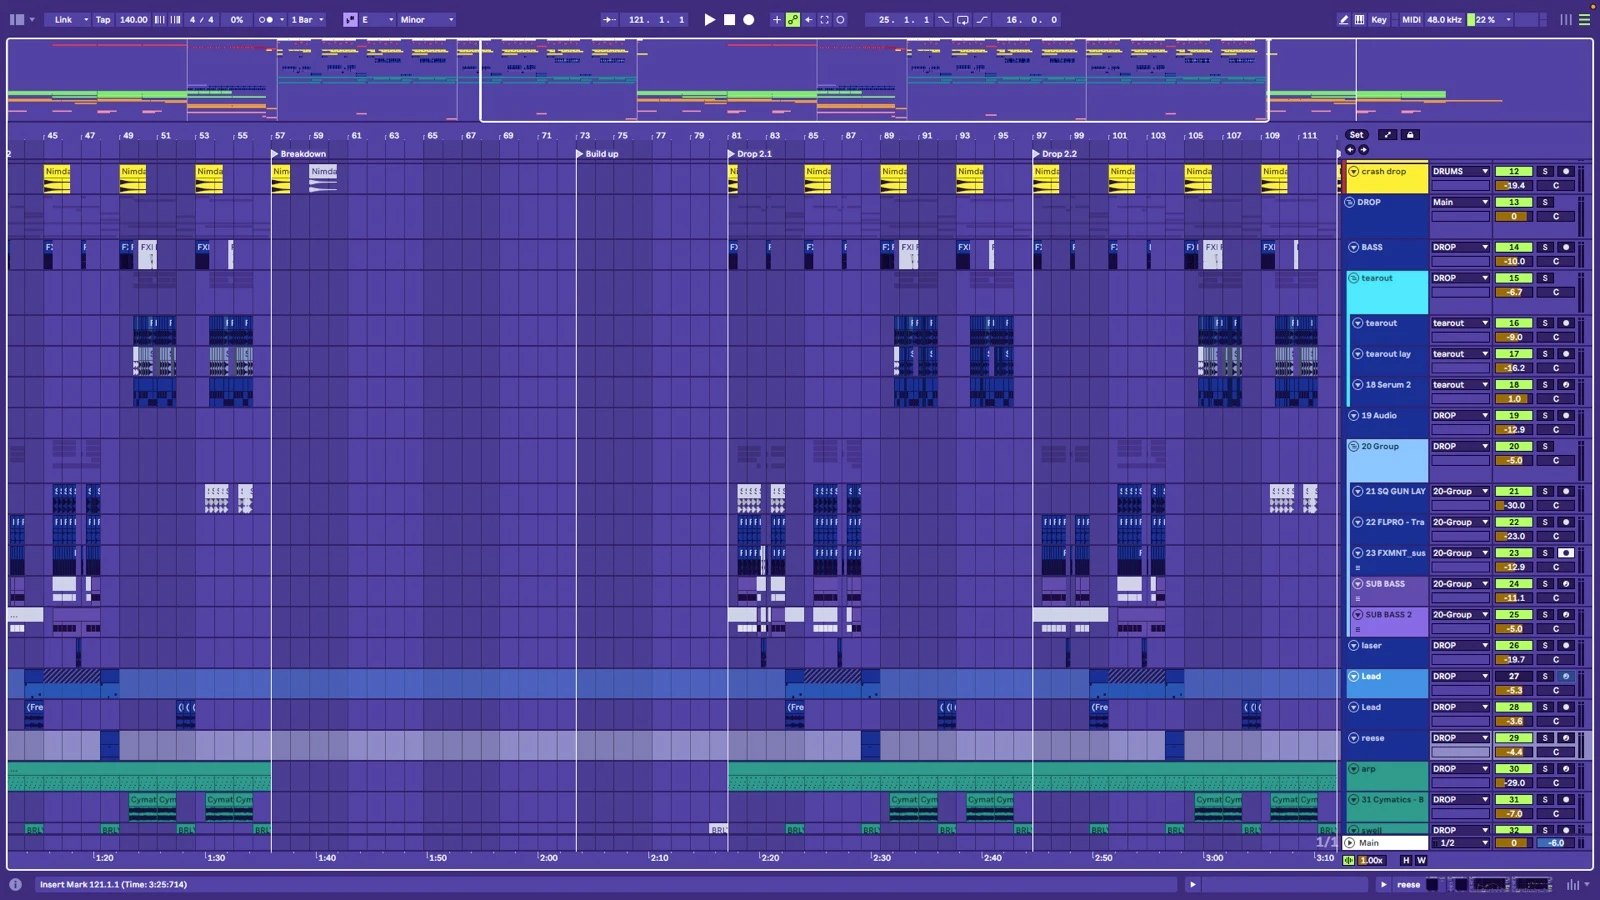Viewport: 1600px width, 900px height.
Task: Mute 18 Serum 2 via activator 18
Action: 1514,385
